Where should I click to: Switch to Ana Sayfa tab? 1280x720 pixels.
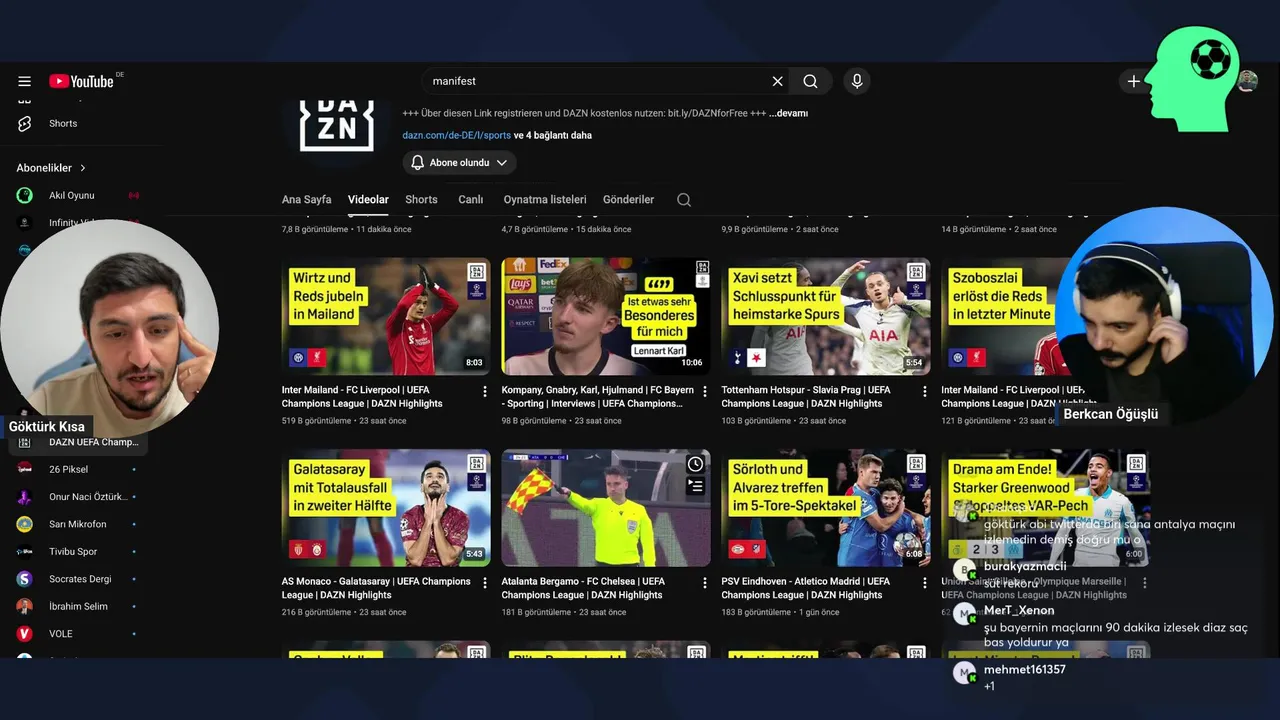[x=306, y=200]
